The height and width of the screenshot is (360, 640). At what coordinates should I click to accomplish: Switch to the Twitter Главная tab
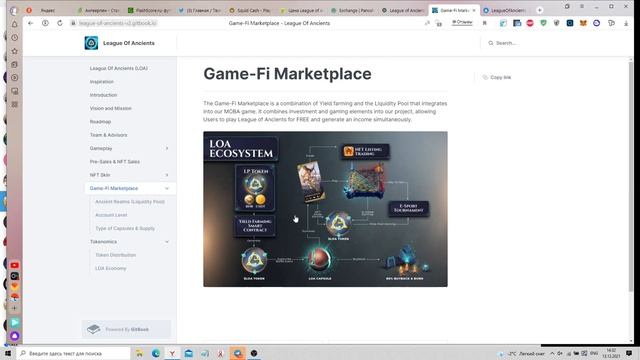pos(200,10)
